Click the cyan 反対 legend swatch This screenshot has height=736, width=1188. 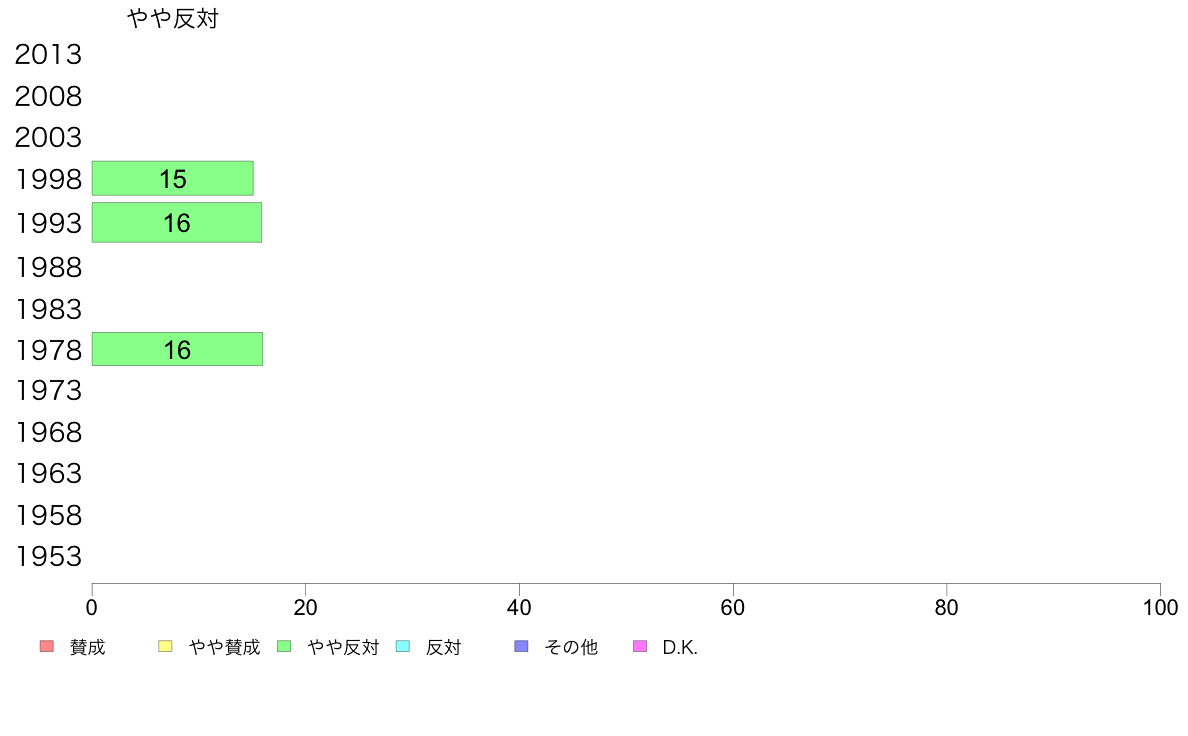(403, 646)
